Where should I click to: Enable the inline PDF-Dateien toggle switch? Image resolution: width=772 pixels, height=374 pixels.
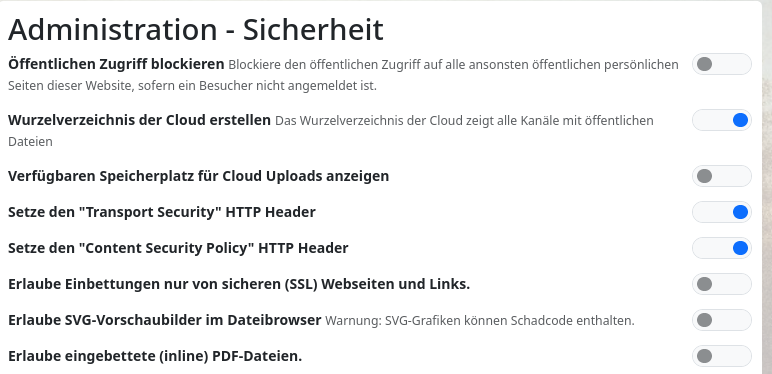(722, 356)
